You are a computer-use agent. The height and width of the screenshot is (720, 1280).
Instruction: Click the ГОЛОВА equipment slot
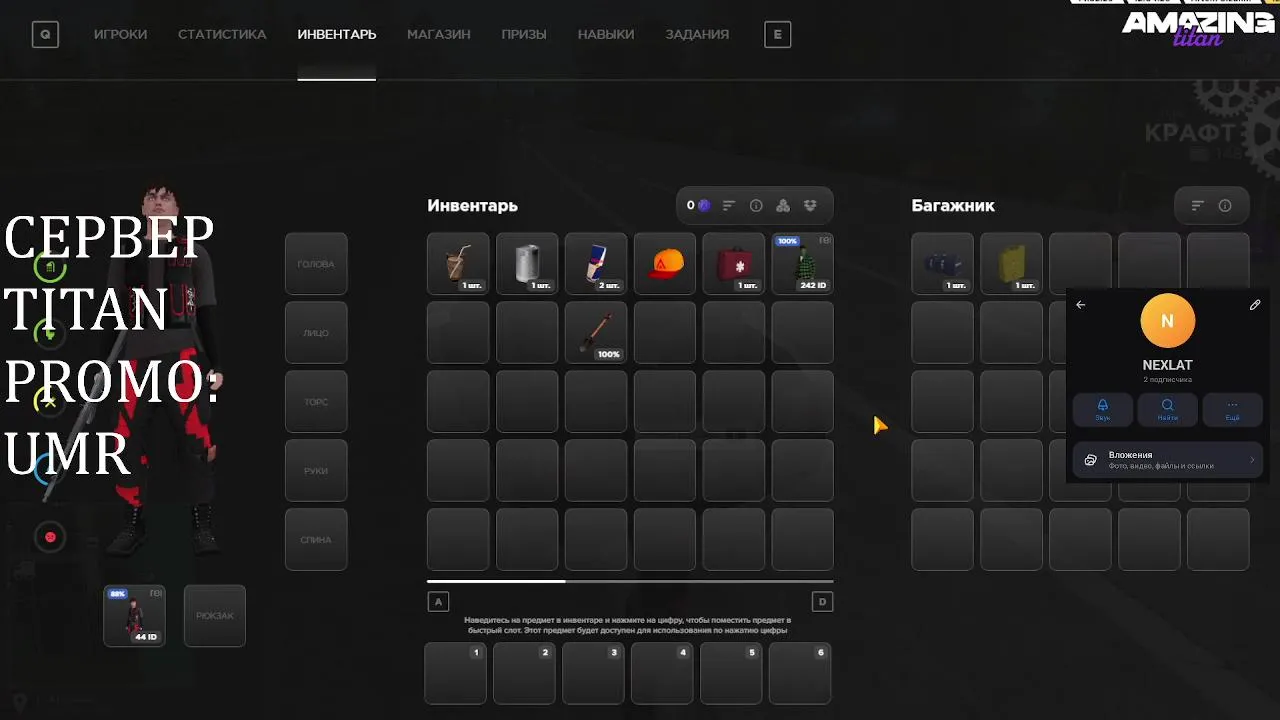point(316,264)
